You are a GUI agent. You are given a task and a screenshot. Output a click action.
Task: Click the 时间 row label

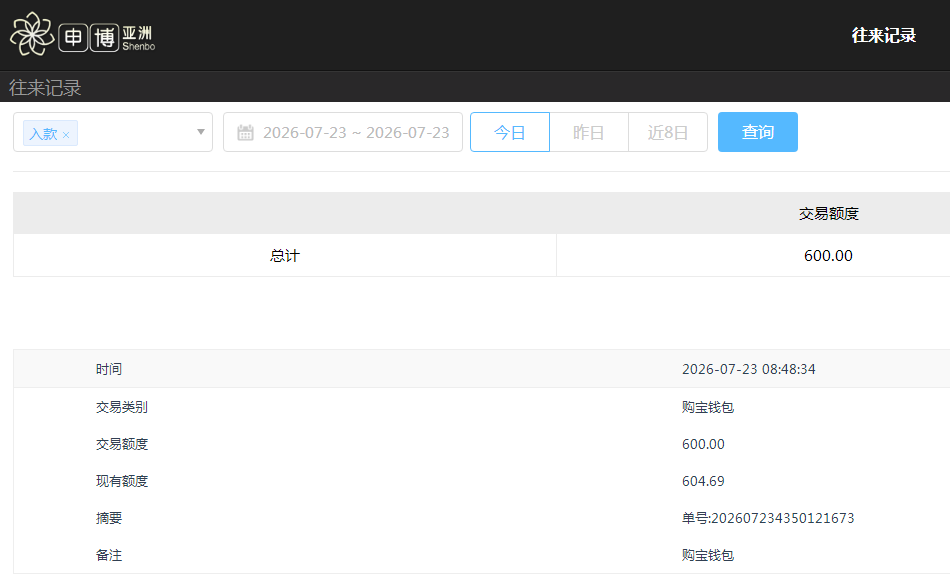[x=109, y=369]
